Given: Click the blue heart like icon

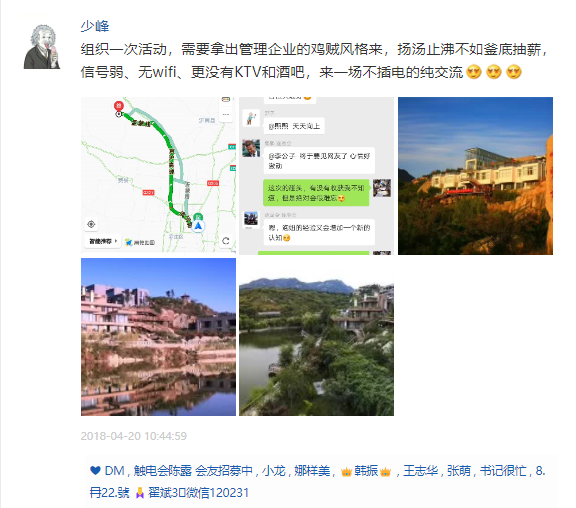Looking at the screenshot, I should (x=96, y=470).
